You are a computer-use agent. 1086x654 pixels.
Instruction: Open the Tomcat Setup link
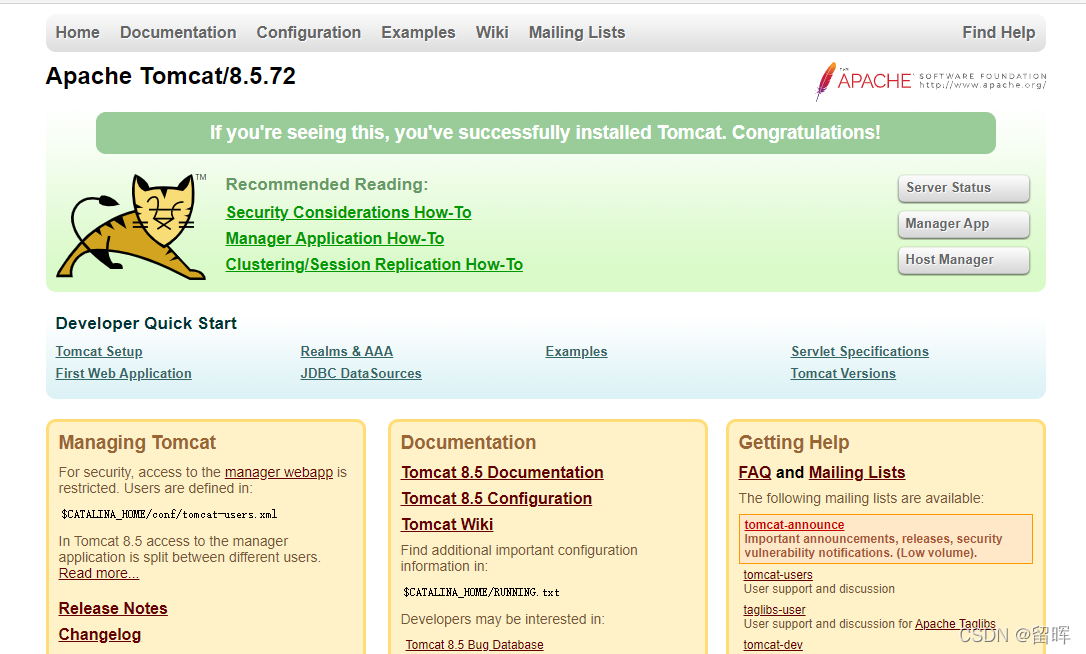tap(99, 351)
